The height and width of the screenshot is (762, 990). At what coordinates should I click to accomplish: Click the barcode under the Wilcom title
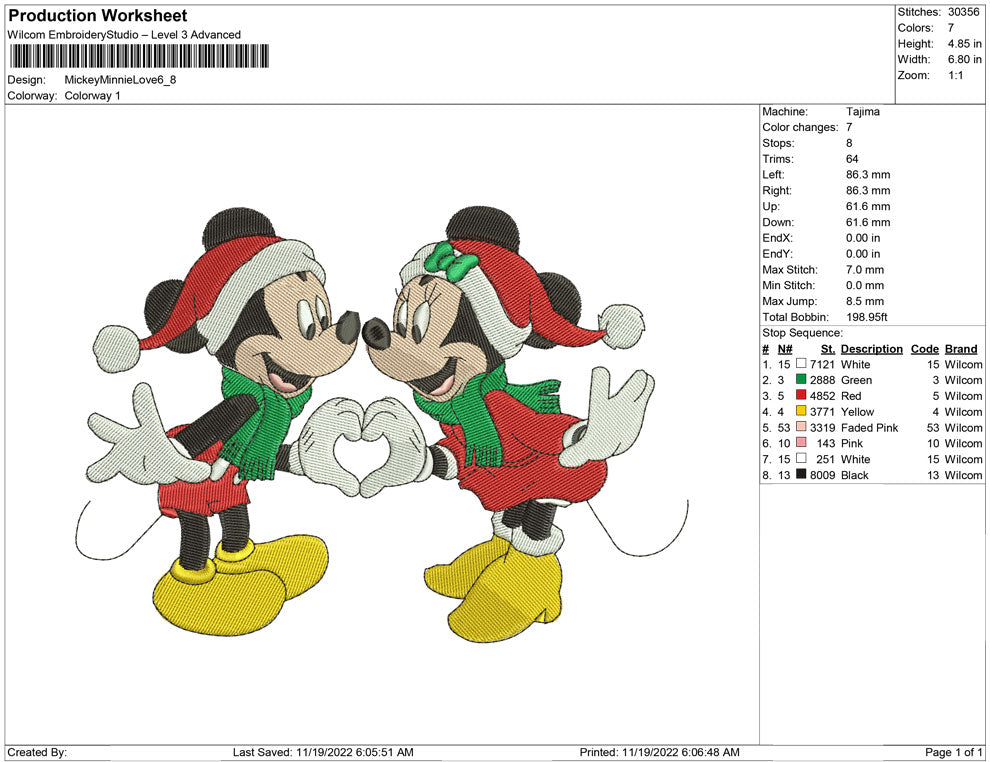[138, 56]
